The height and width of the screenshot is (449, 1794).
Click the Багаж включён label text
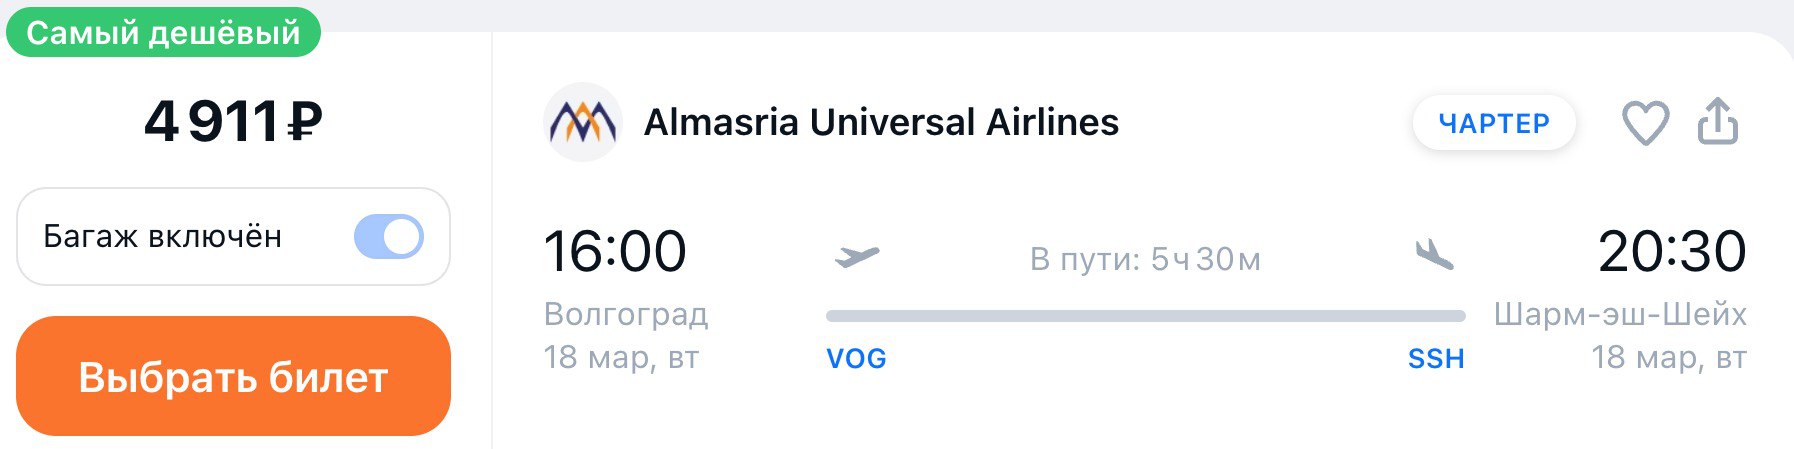[x=163, y=237]
